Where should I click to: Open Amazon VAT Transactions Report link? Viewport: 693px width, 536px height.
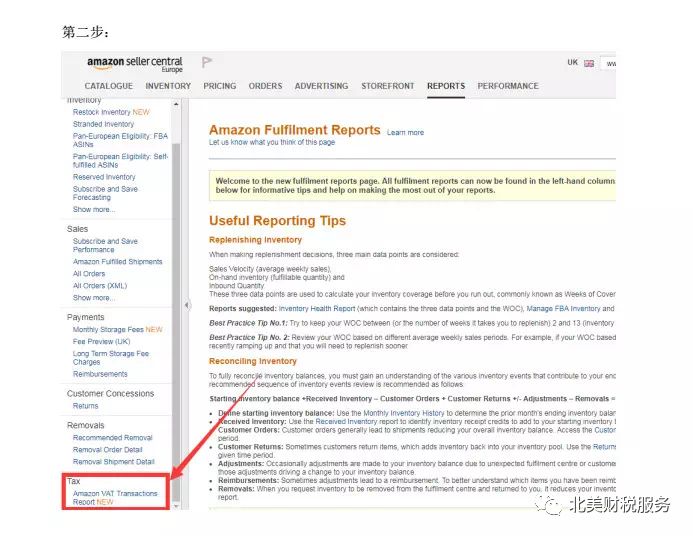click(115, 493)
